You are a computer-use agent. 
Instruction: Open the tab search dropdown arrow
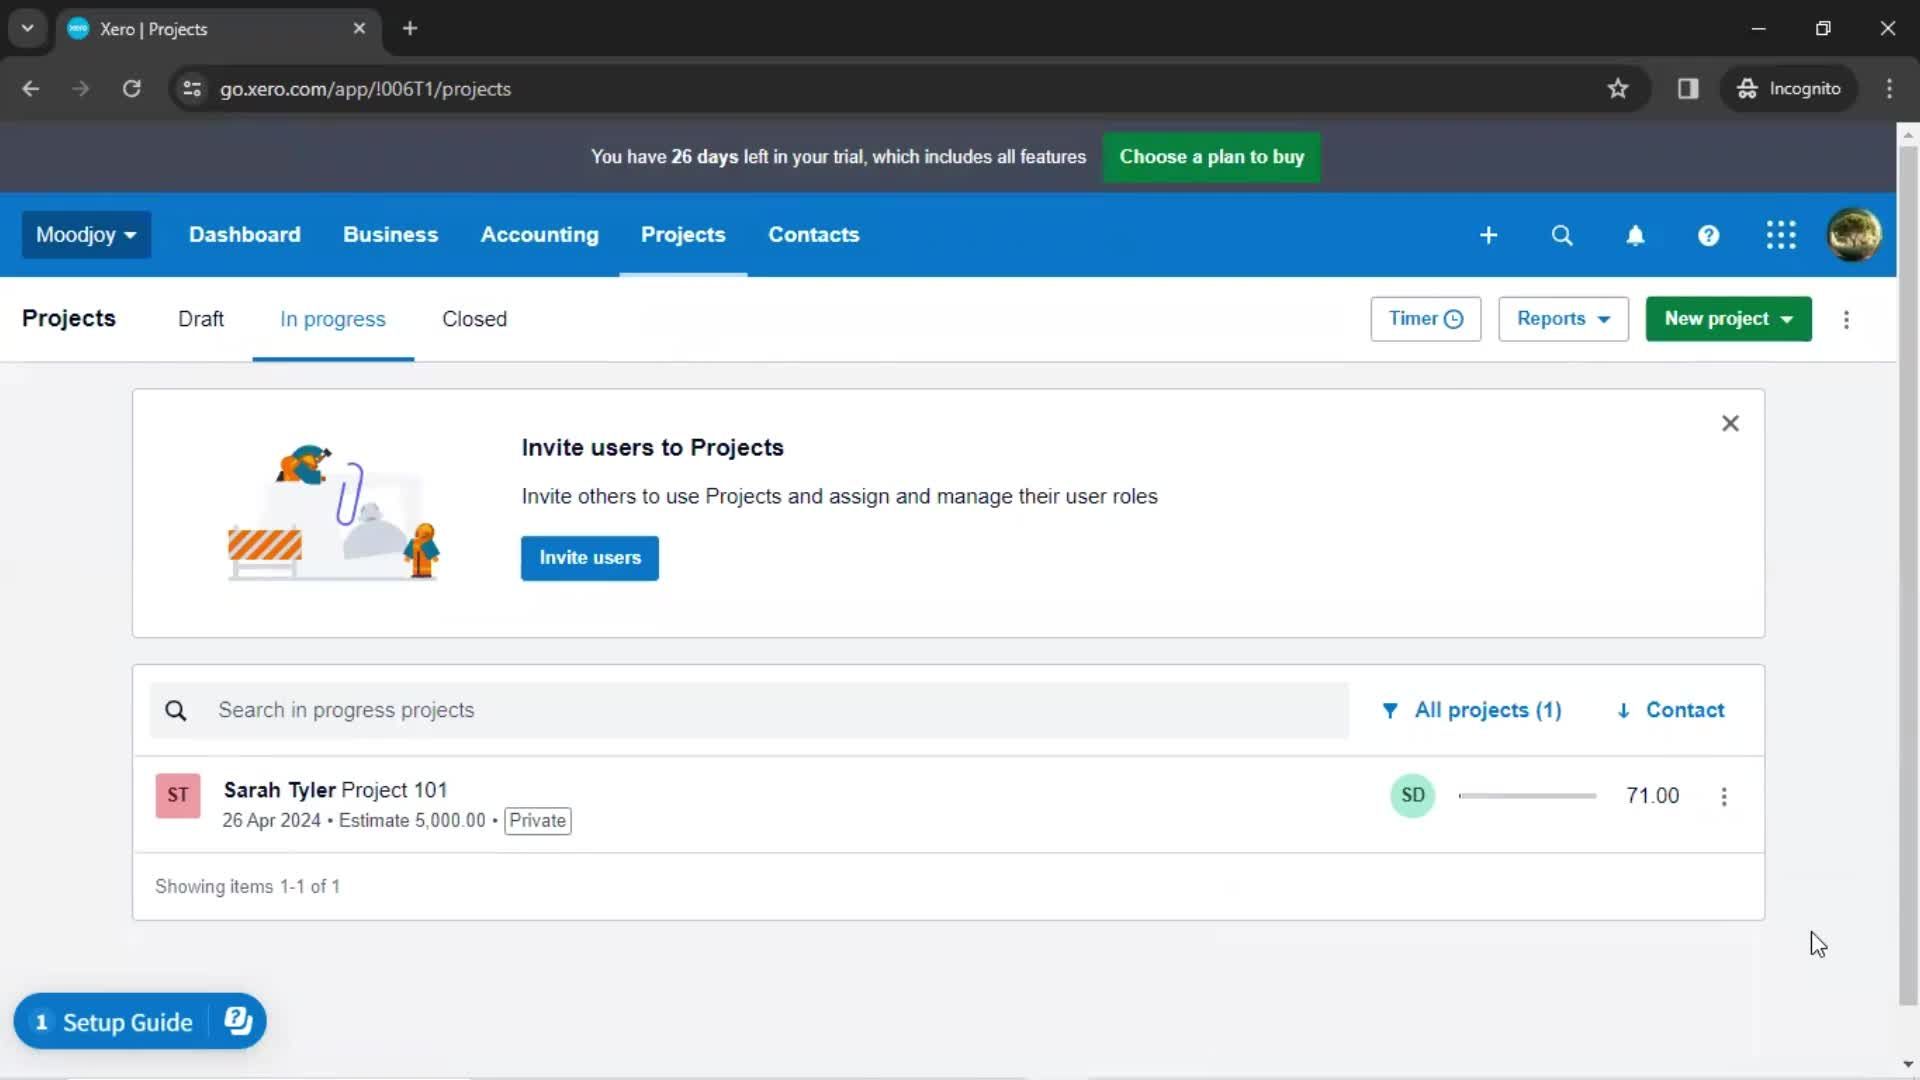(28, 28)
